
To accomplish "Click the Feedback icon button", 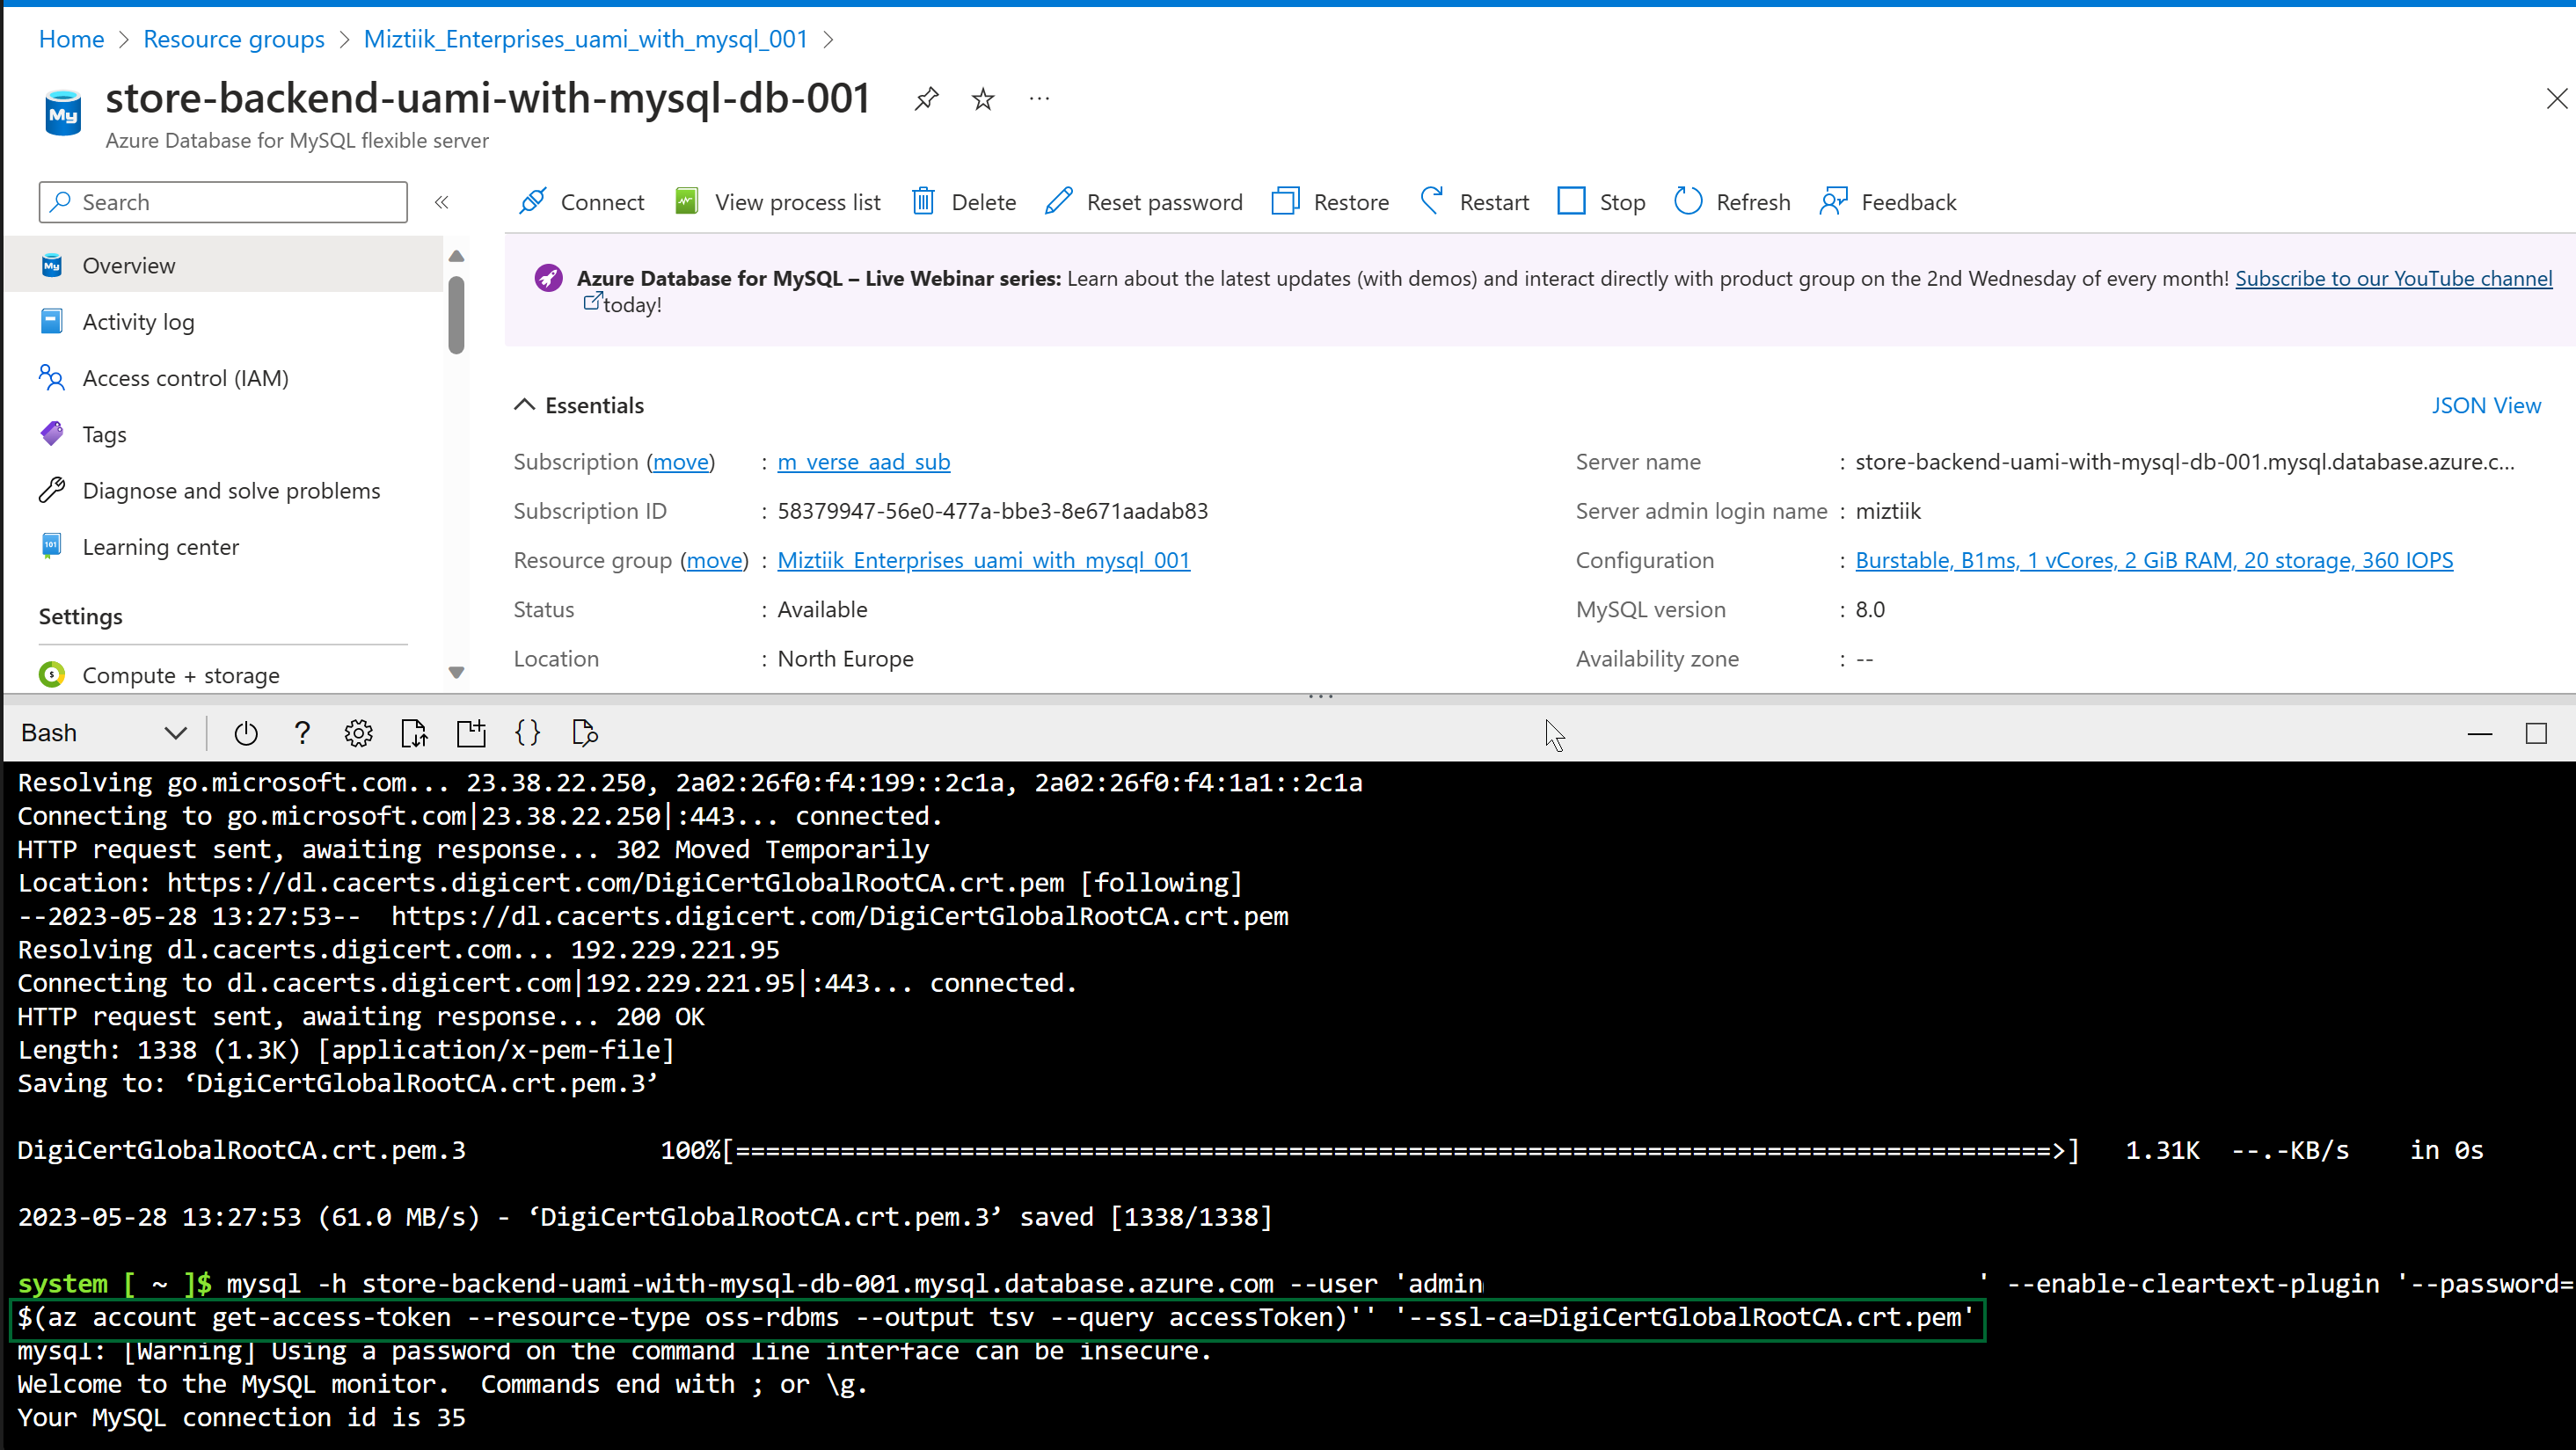I will point(1833,200).
